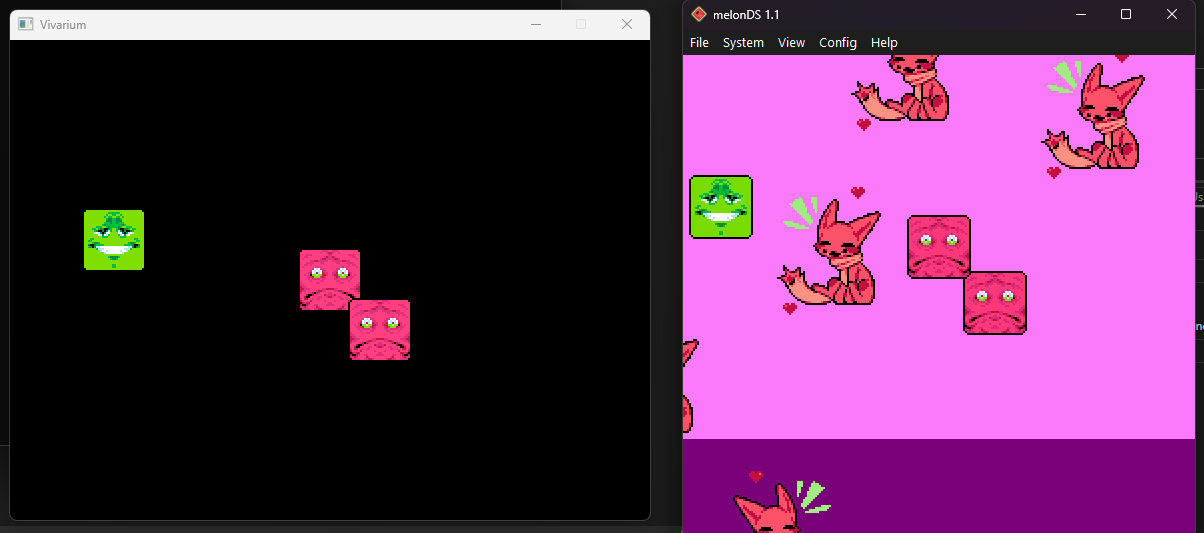Open the System menu in melonDS
1204x533 pixels.
click(743, 42)
